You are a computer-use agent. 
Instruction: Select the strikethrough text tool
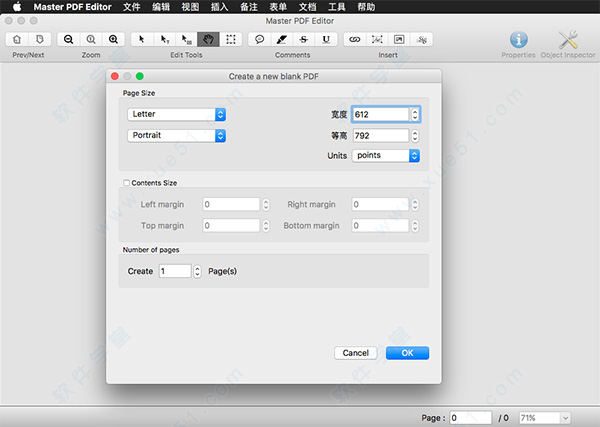pyautogui.click(x=304, y=39)
